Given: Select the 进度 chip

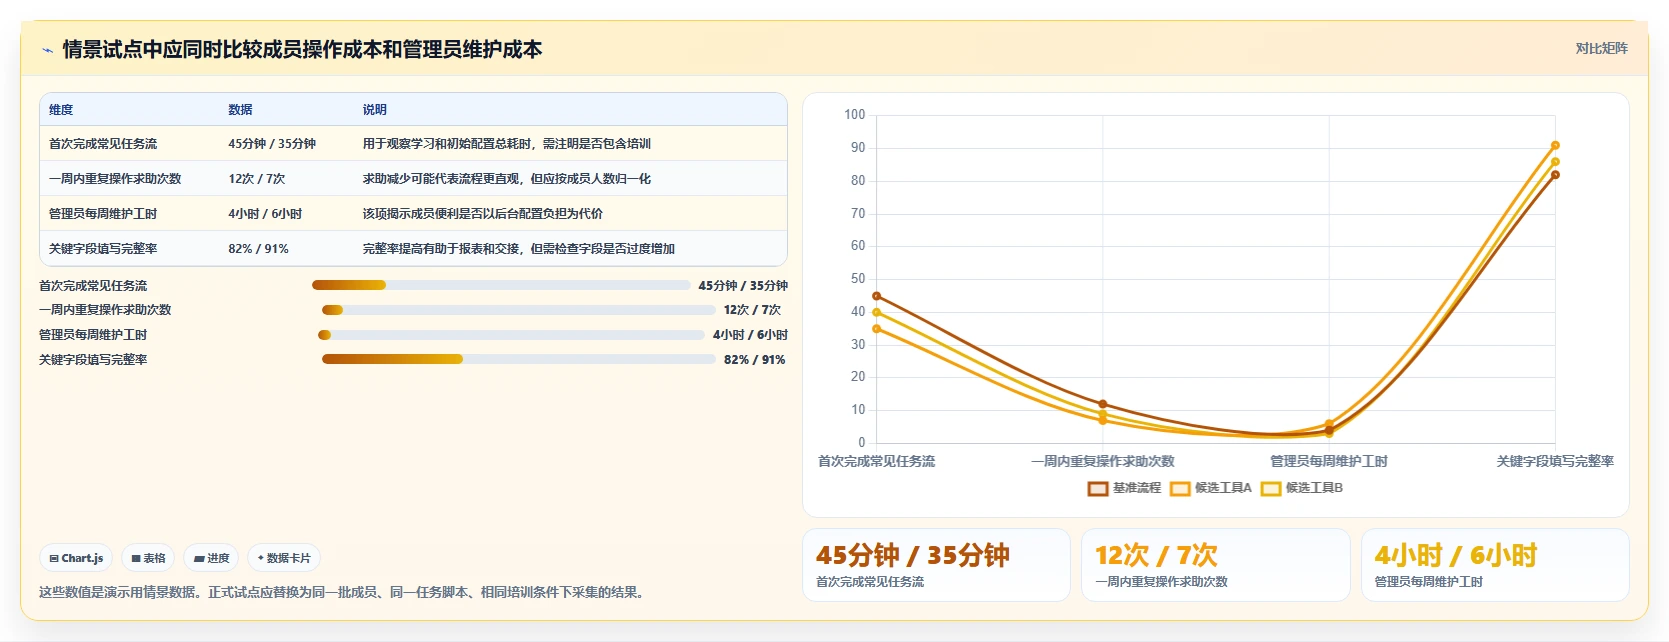Looking at the screenshot, I should point(211,558).
